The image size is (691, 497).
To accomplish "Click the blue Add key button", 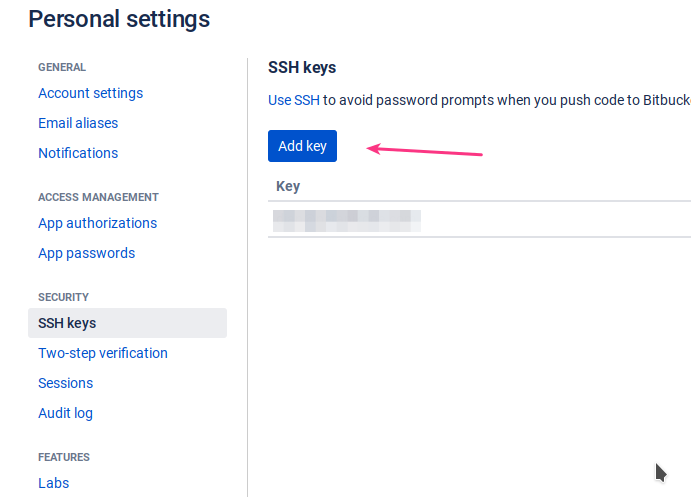I will coord(302,146).
